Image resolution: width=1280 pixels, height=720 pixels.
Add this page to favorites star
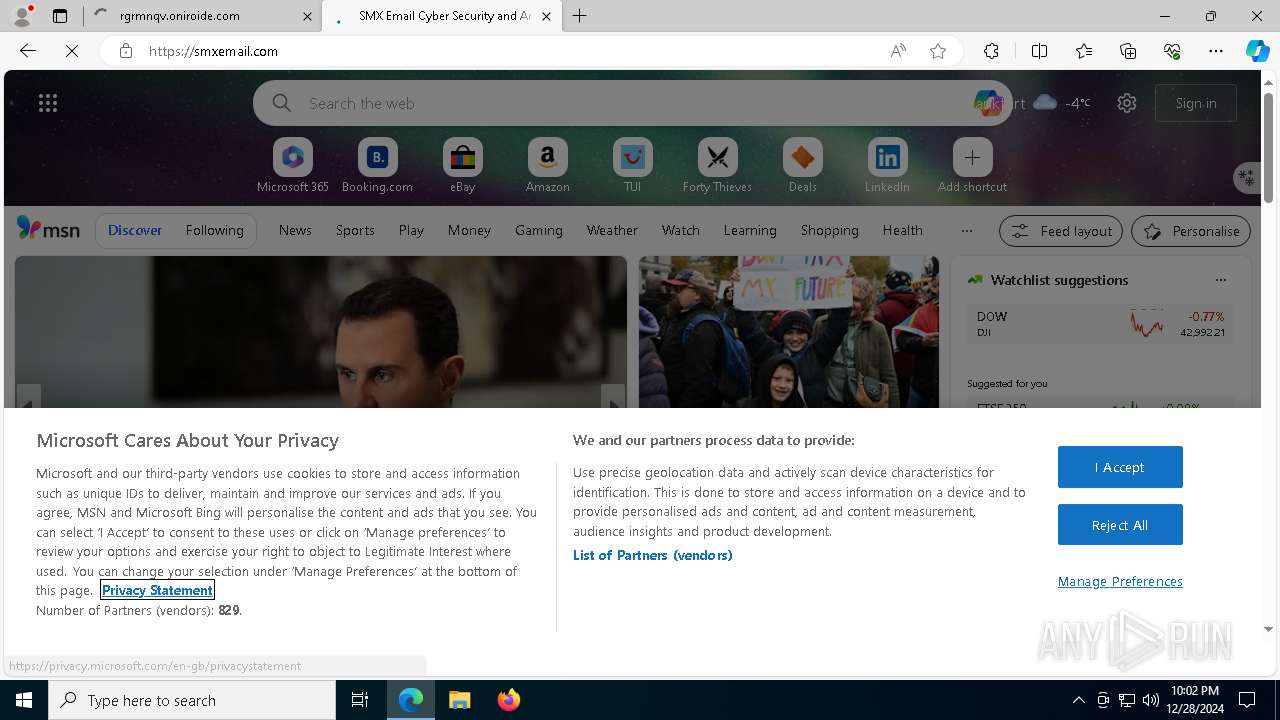tap(938, 51)
